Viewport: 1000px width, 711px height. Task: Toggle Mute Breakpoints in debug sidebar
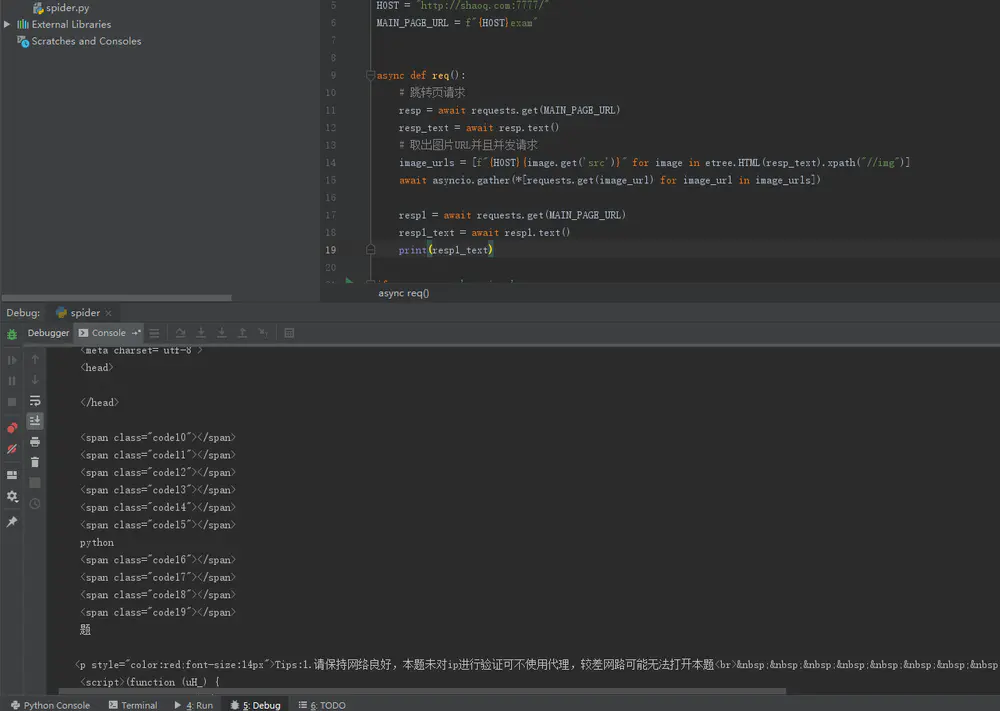tap(12, 450)
